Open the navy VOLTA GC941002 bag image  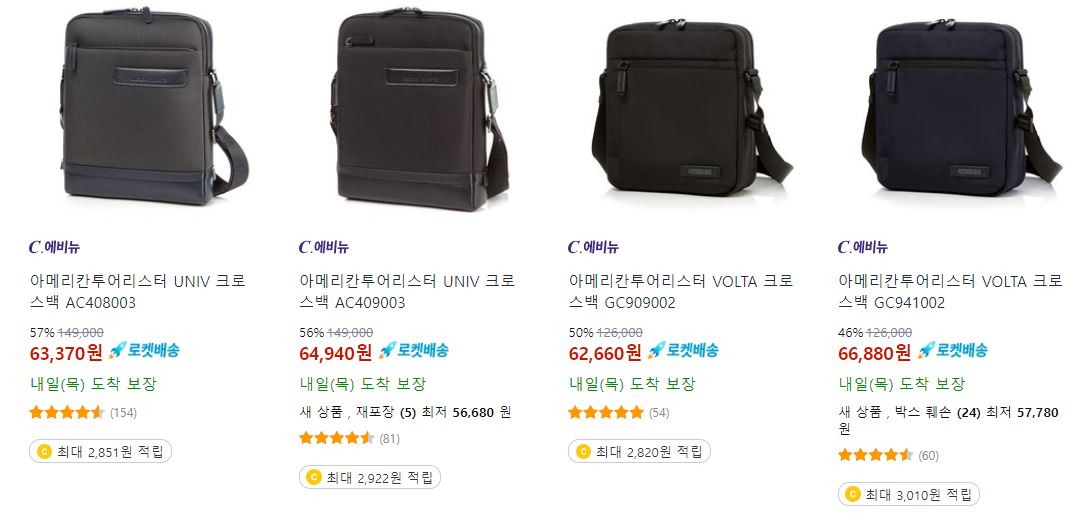tap(961, 108)
